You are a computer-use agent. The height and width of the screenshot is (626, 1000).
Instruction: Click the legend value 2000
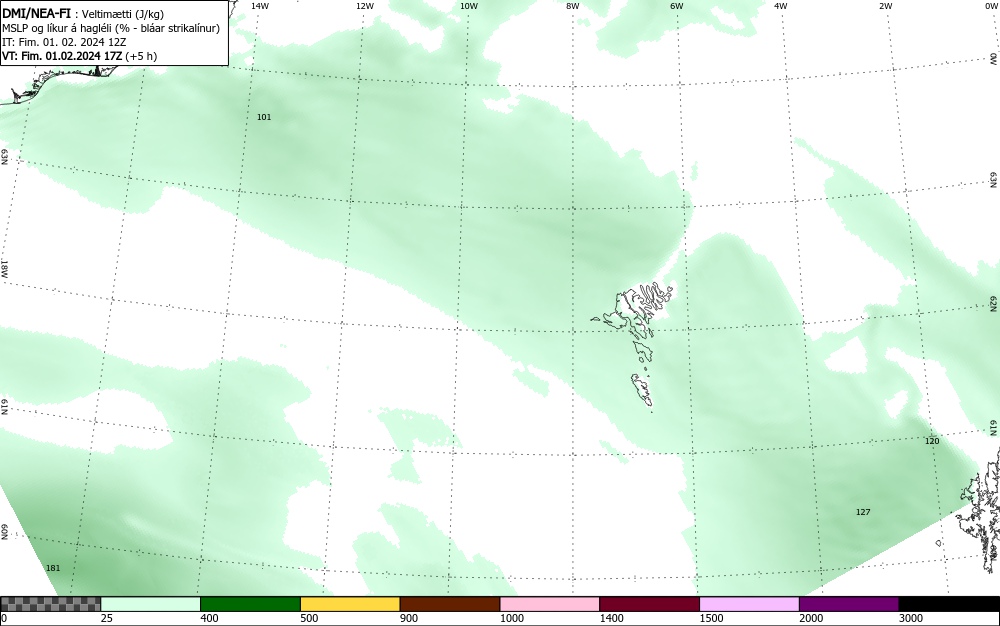(811, 618)
